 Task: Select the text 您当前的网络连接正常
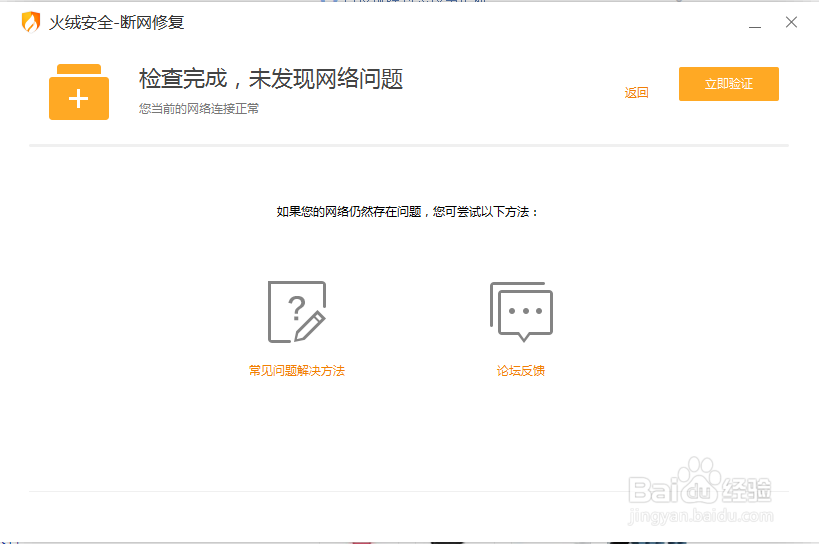199,109
